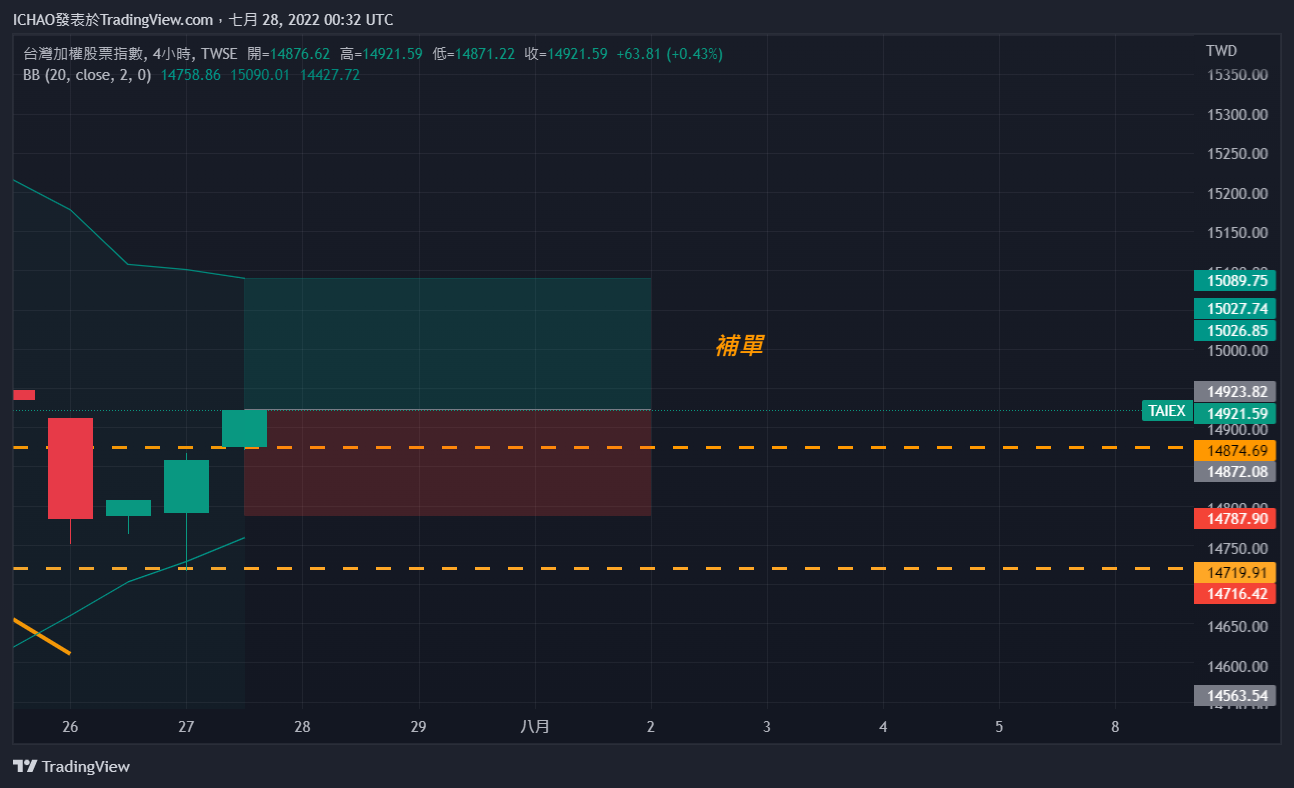This screenshot has width=1294, height=788.
Task: Click the 開=14876.62 open value in header
Action: tap(289, 54)
